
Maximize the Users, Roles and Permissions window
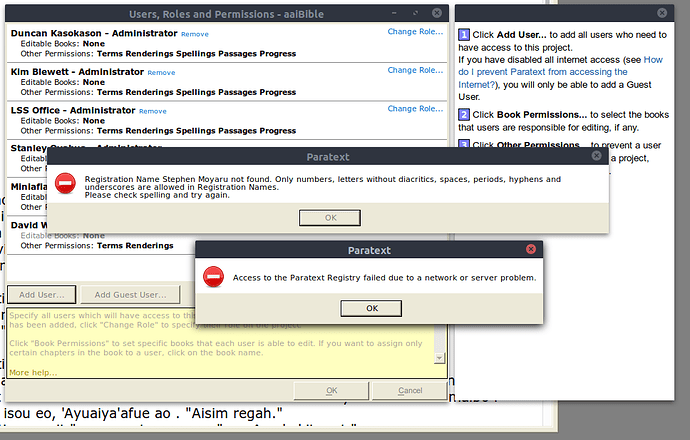click(x=415, y=13)
